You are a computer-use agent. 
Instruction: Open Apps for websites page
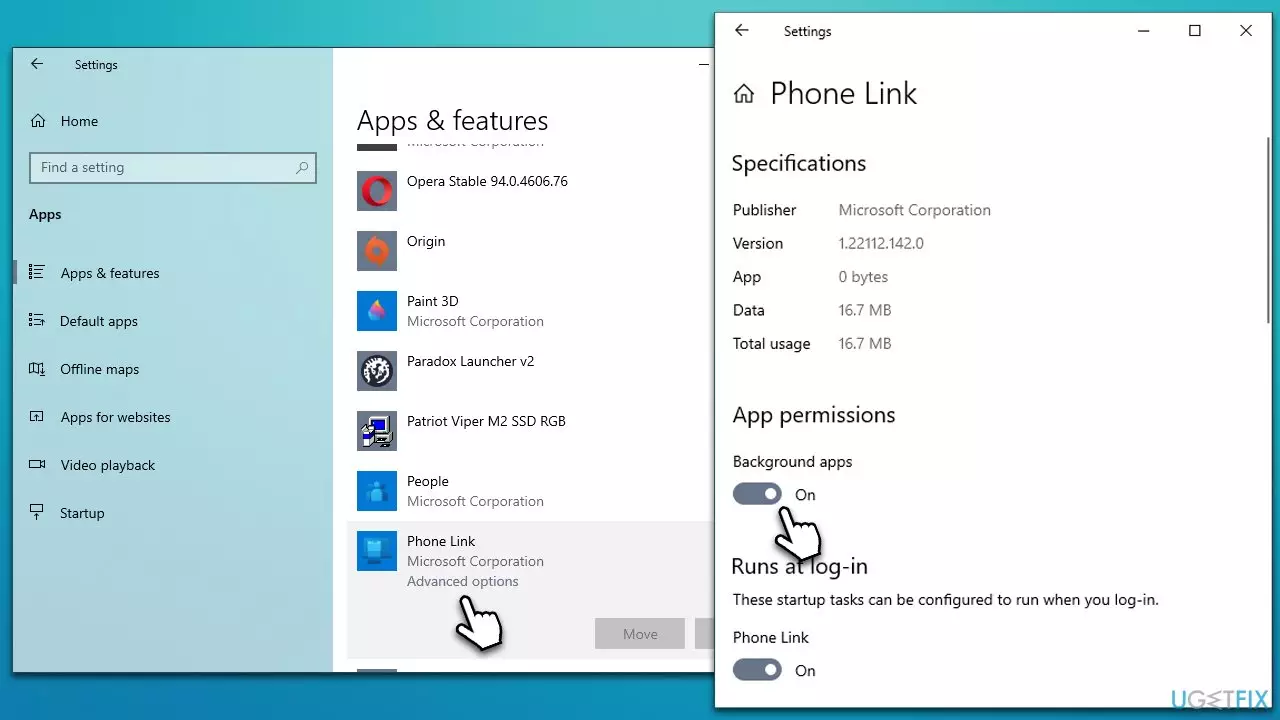116,417
